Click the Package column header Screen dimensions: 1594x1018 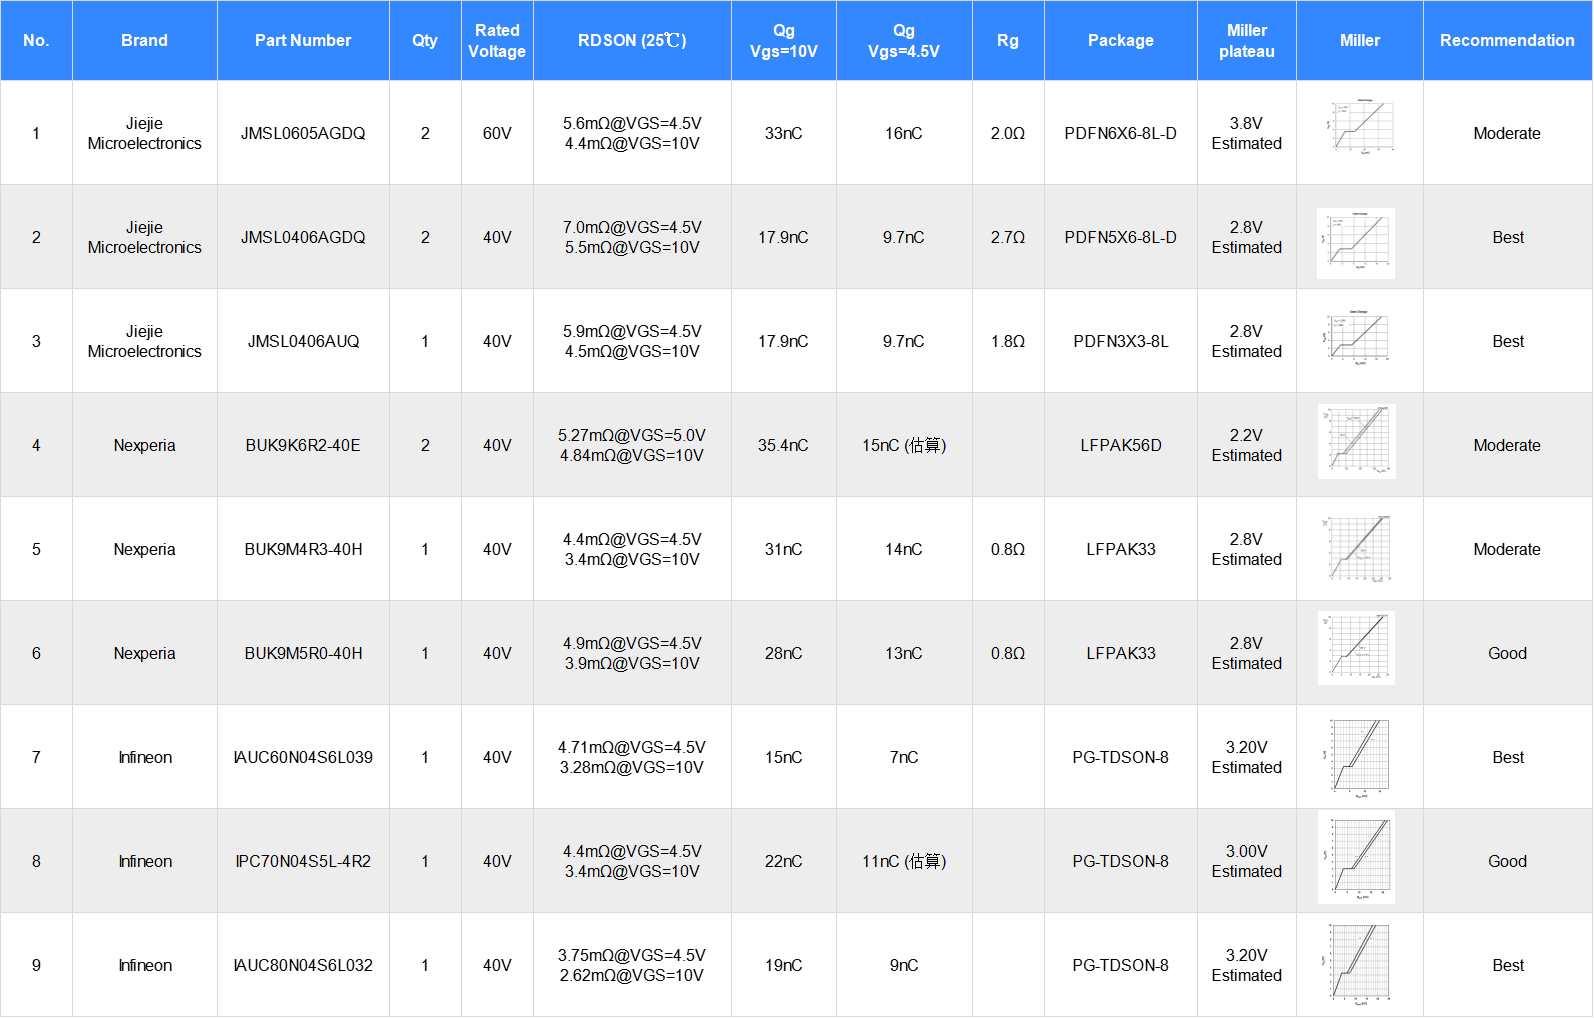pyautogui.click(x=1120, y=40)
